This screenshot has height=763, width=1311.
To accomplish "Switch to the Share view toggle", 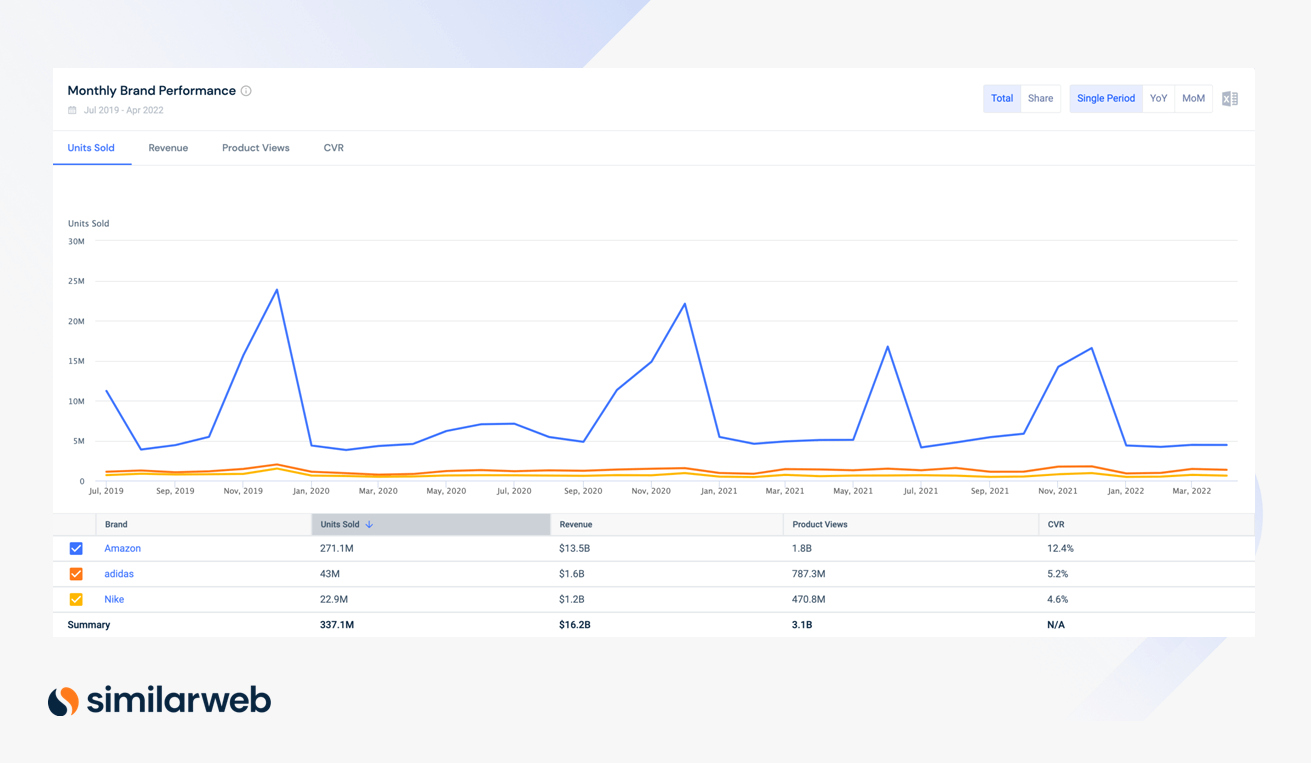I will click(x=1040, y=98).
